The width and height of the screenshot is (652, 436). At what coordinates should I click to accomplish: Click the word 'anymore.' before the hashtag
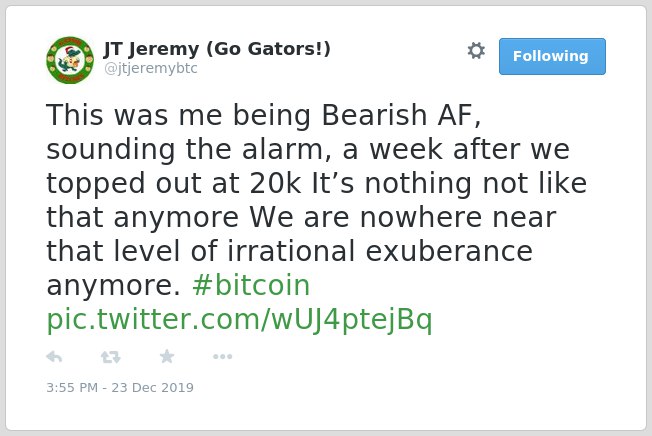coord(113,288)
